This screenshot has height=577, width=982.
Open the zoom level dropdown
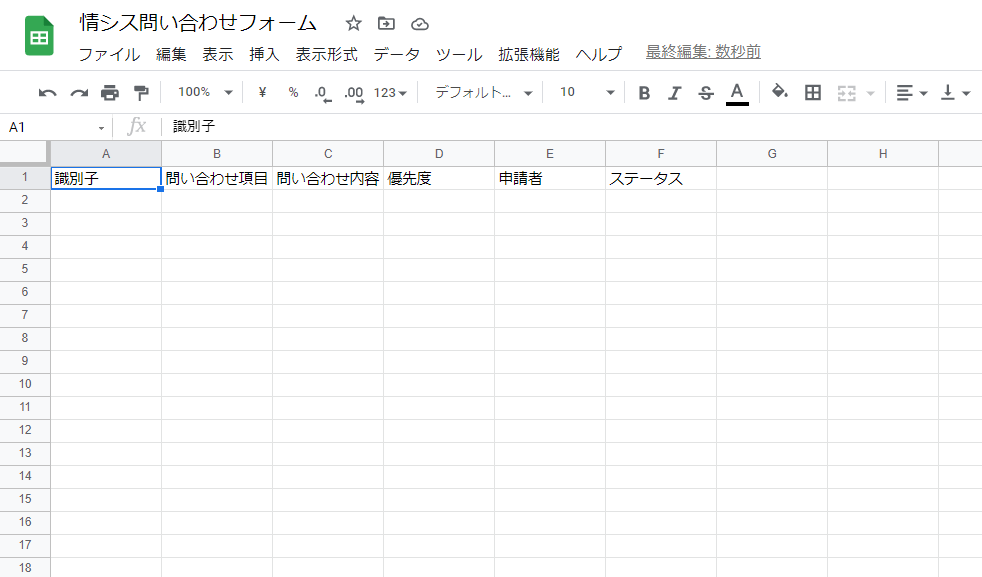point(203,91)
